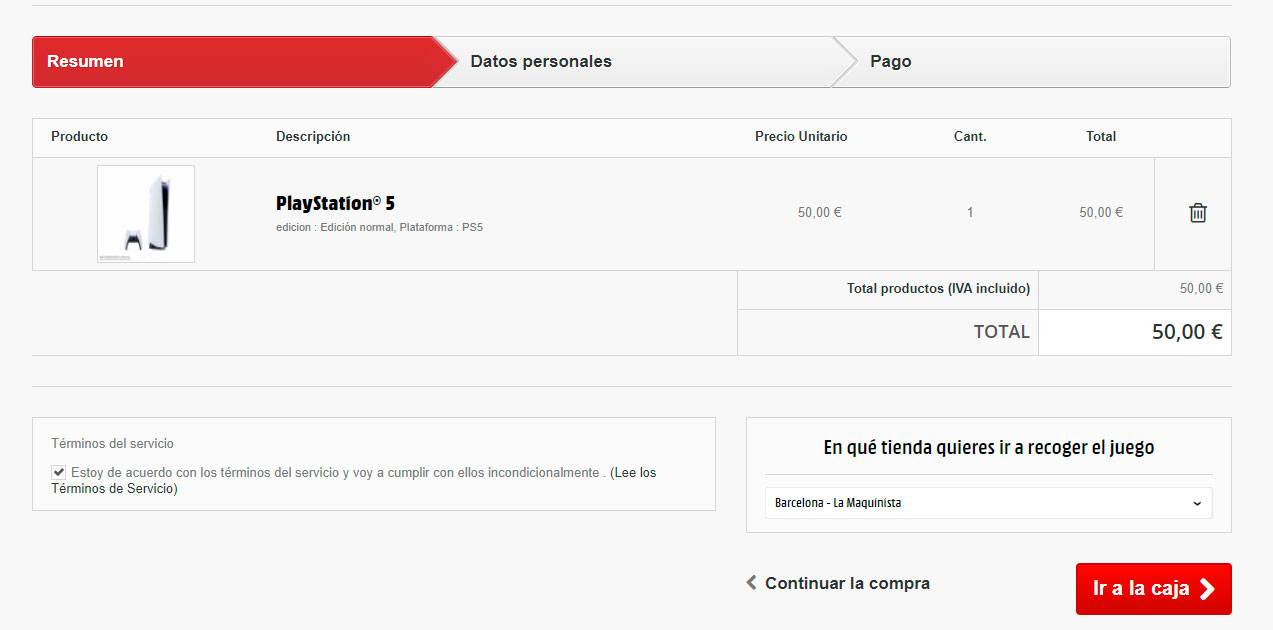1273x630 pixels.
Task: Click the PlayStation 5 product thumbnail
Action: tap(146, 214)
